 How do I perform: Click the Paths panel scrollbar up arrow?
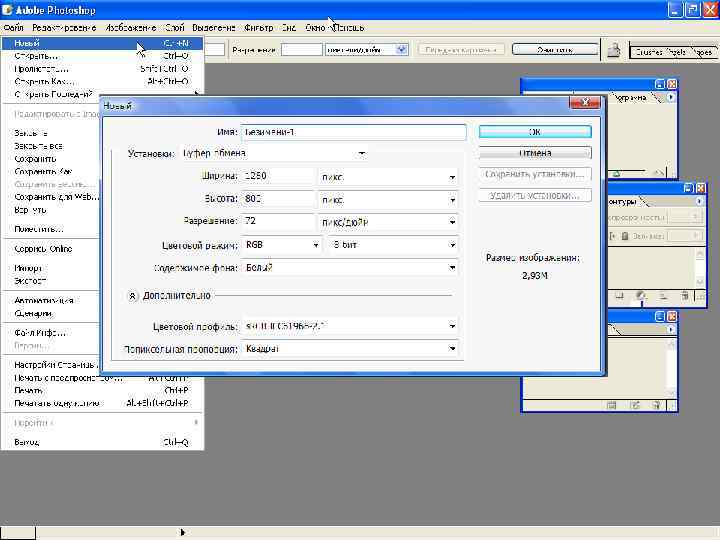[x=699, y=253]
